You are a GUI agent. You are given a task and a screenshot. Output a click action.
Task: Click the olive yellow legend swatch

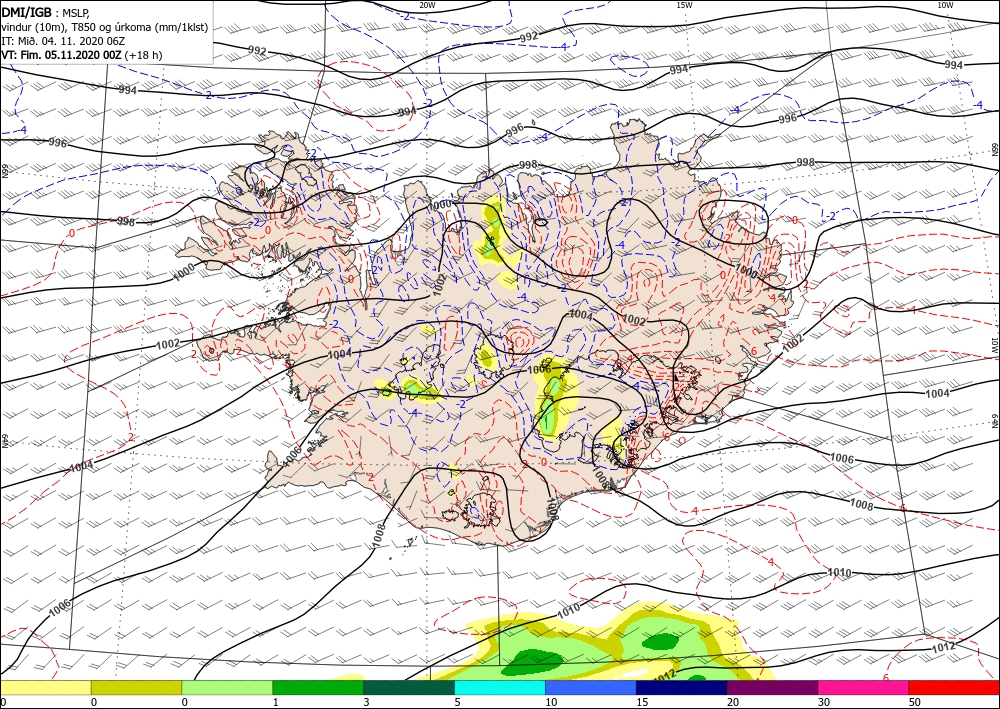click(x=136, y=687)
